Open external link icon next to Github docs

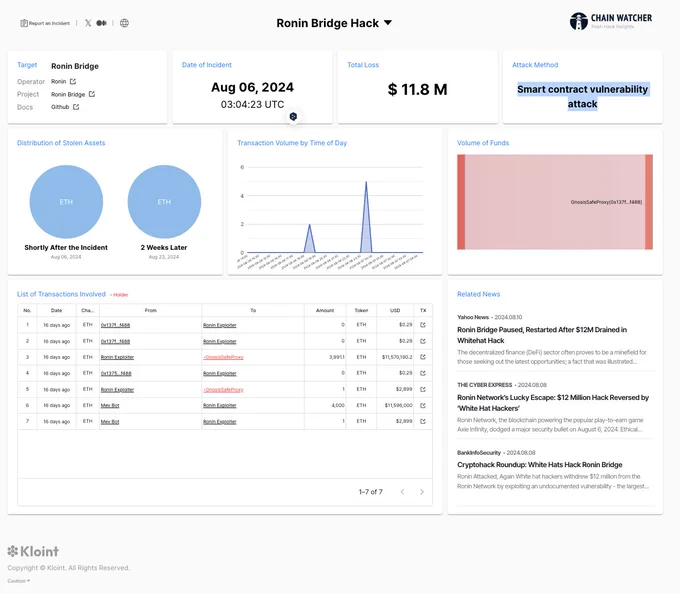[x=76, y=107]
